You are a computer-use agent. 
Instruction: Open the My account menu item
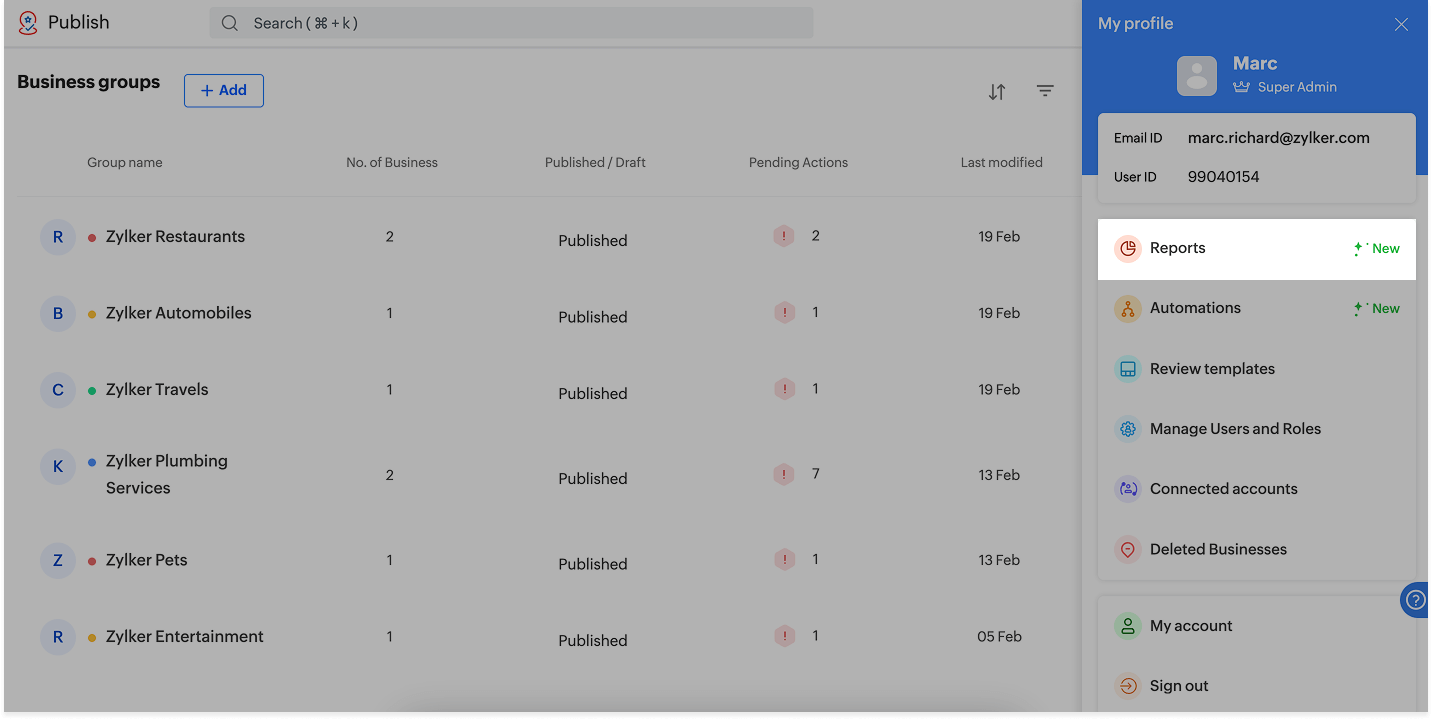1191,626
